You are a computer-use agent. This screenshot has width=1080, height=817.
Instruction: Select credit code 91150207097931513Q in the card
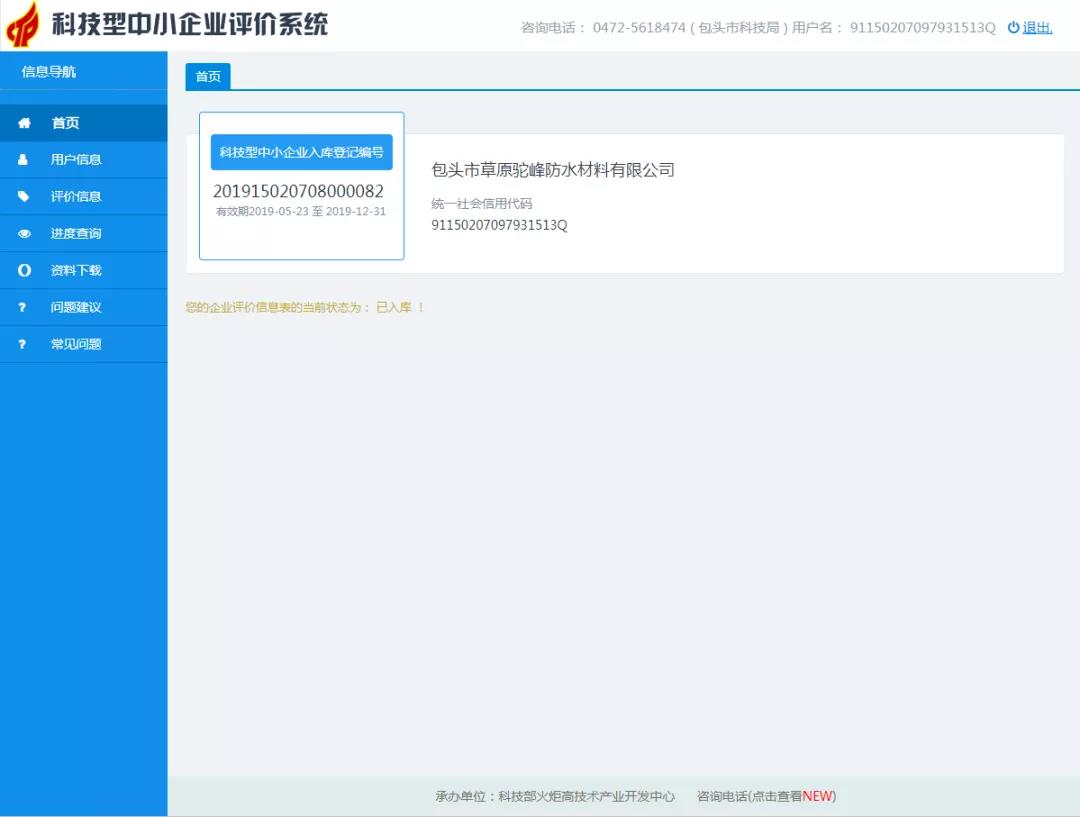pos(499,225)
